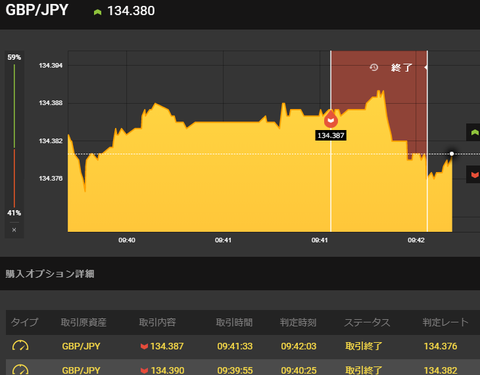Click the 09:42 time axis label
Image resolution: width=480 pixels, height=375 pixels.
(416, 240)
